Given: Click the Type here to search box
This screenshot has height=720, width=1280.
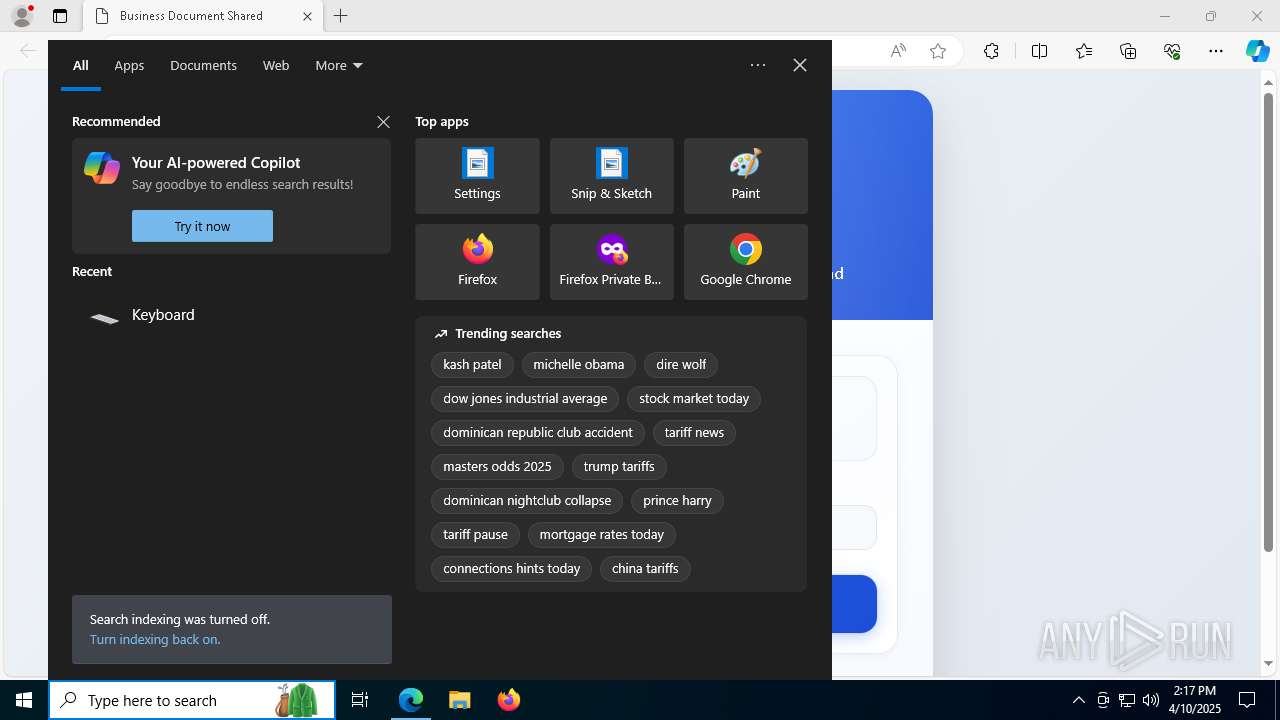Looking at the screenshot, I should click(x=192, y=700).
